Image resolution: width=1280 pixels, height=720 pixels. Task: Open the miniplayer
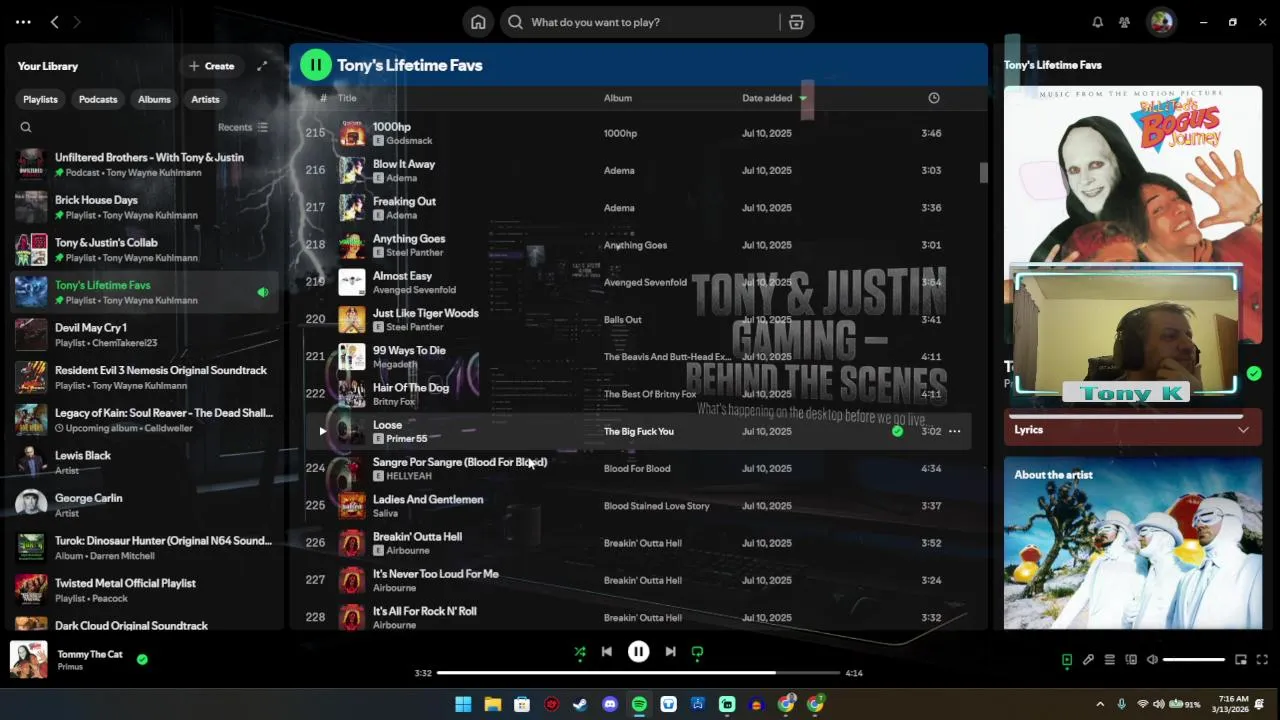click(x=1241, y=660)
